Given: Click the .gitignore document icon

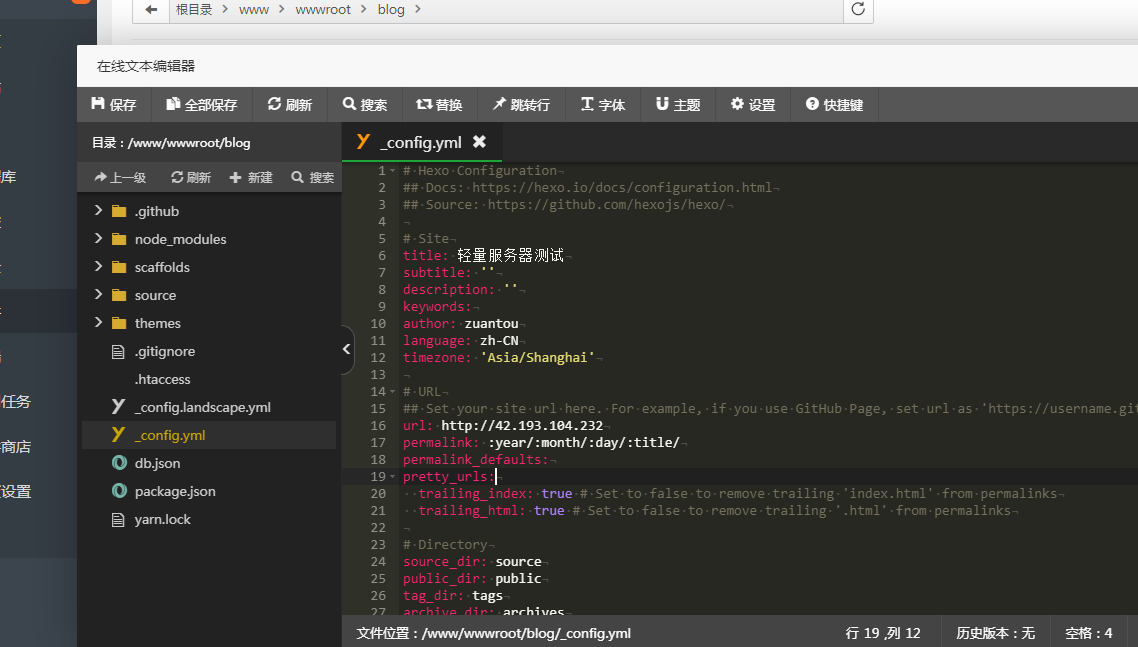Looking at the screenshot, I should [118, 351].
